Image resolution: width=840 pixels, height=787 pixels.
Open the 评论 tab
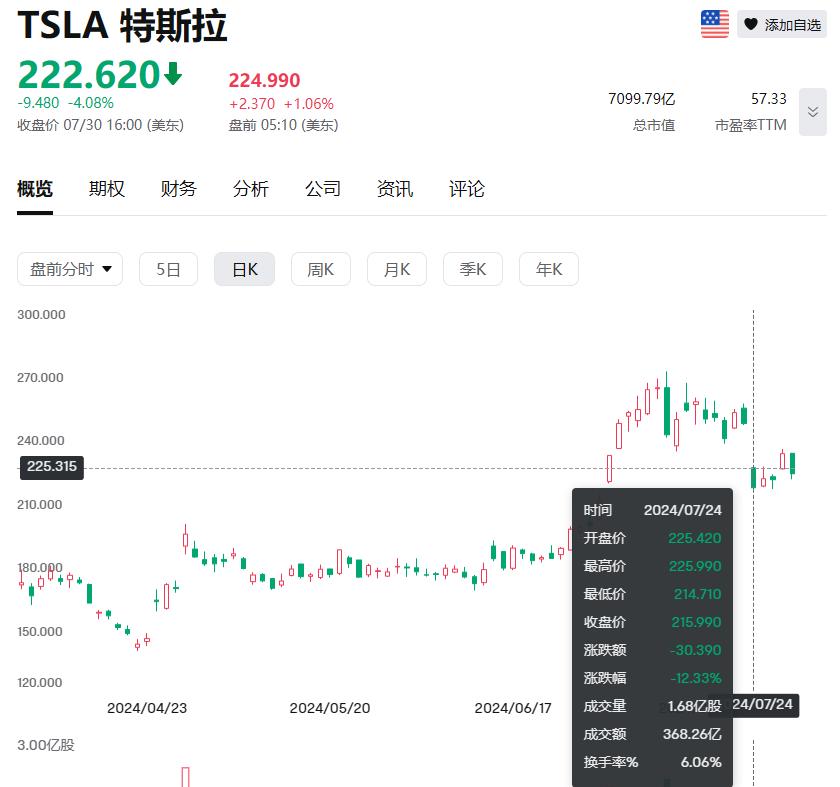click(x=467, y=189)
